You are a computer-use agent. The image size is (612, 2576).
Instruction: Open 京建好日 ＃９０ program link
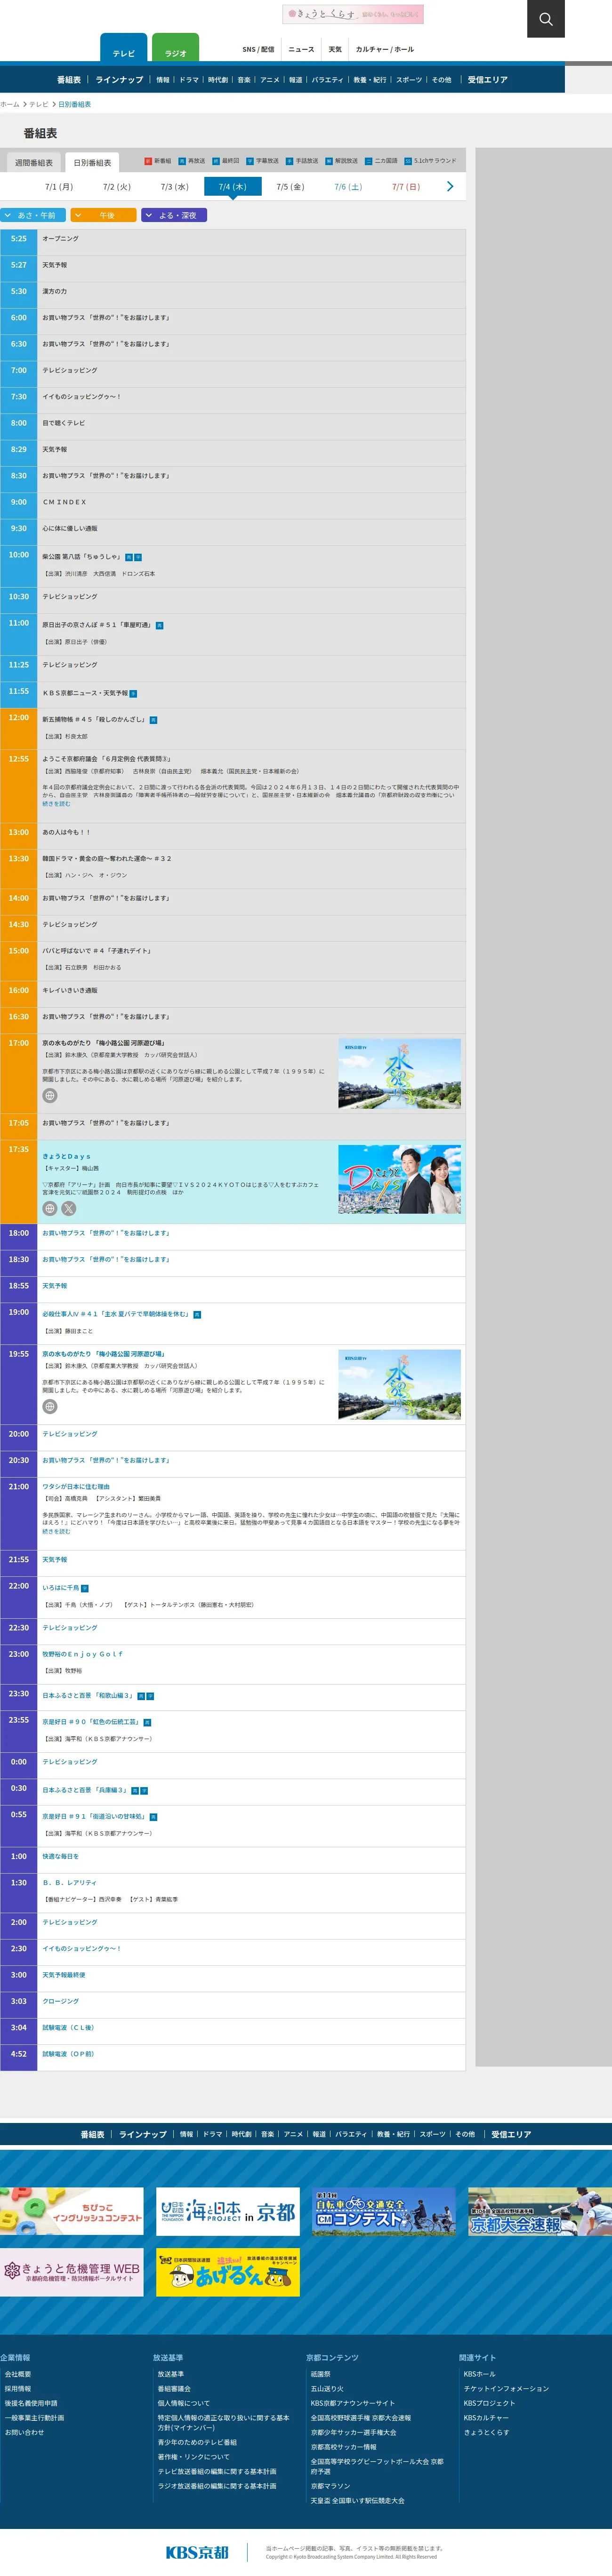(90, 1722)
